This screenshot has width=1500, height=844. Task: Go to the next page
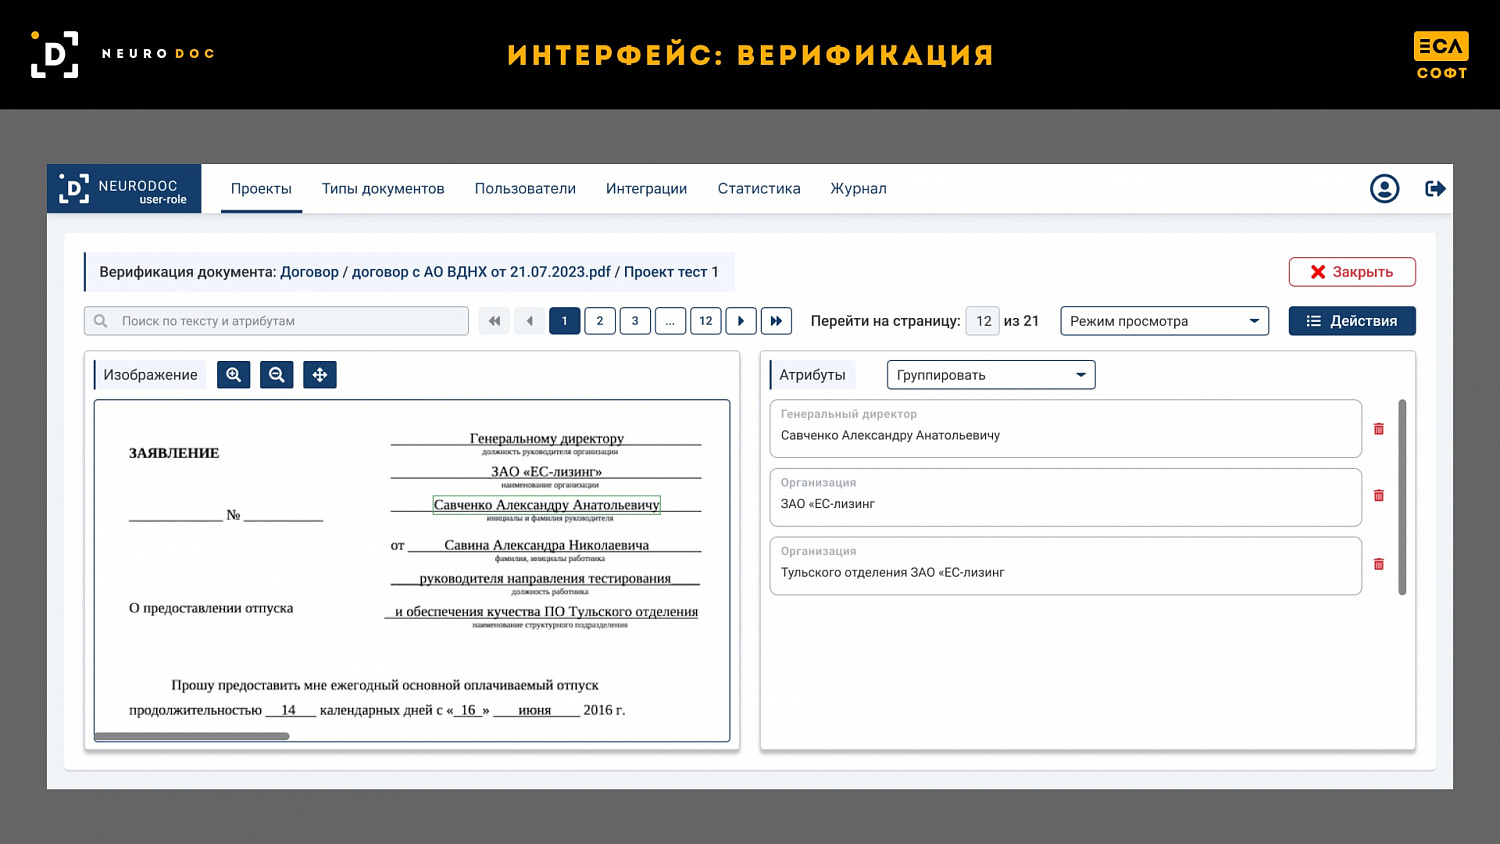click(741, 321)
